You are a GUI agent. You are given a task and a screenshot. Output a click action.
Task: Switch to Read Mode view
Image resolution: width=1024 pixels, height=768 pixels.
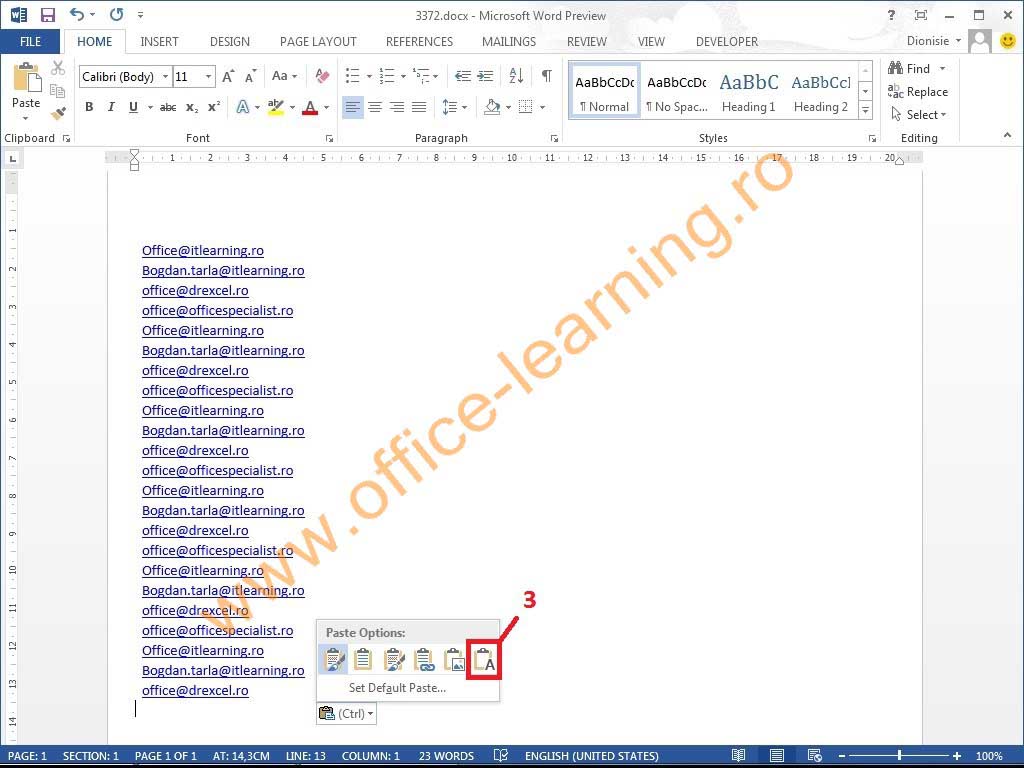coord(739,756)
